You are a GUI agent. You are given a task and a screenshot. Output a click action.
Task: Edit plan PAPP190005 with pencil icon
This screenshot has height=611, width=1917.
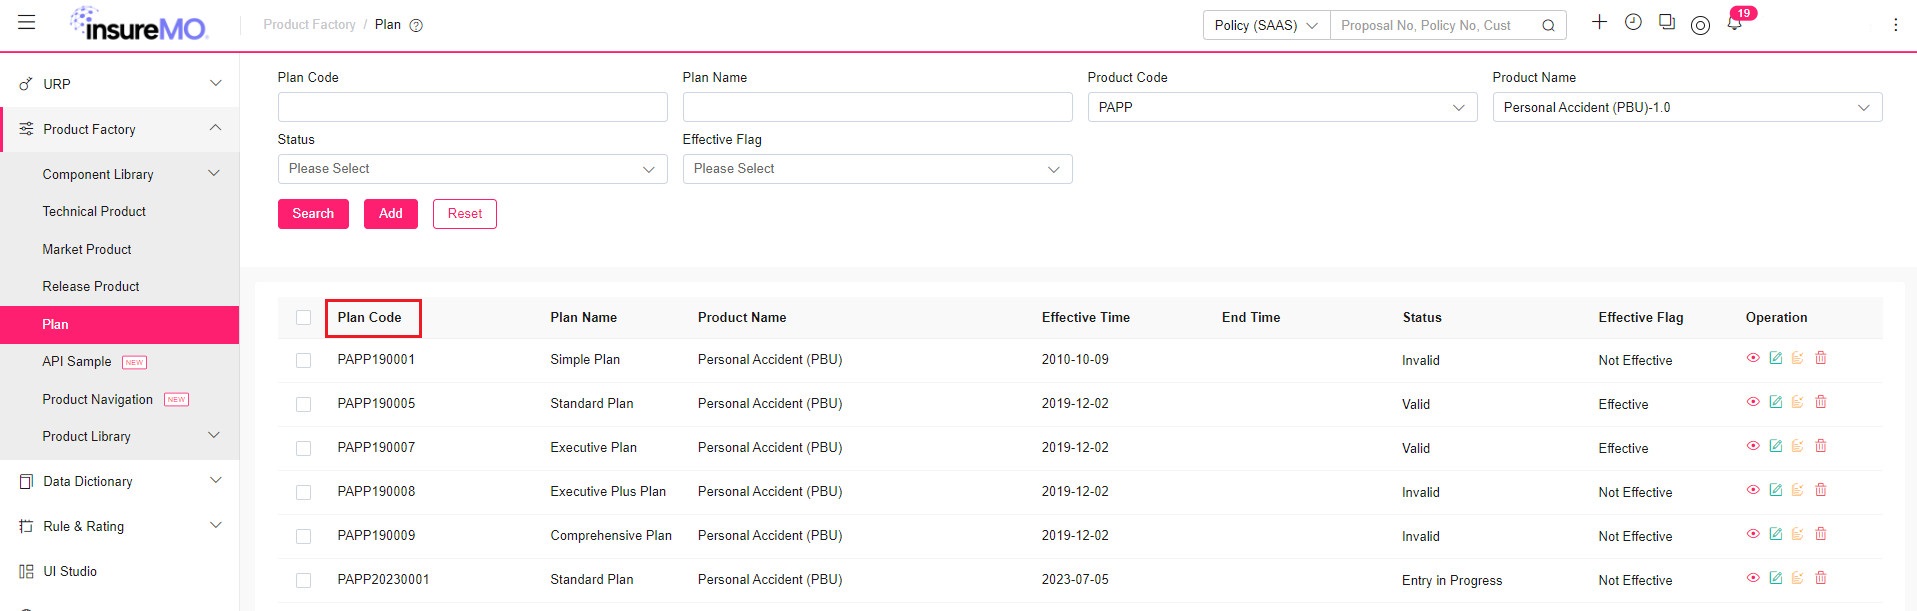point(1775,402)
